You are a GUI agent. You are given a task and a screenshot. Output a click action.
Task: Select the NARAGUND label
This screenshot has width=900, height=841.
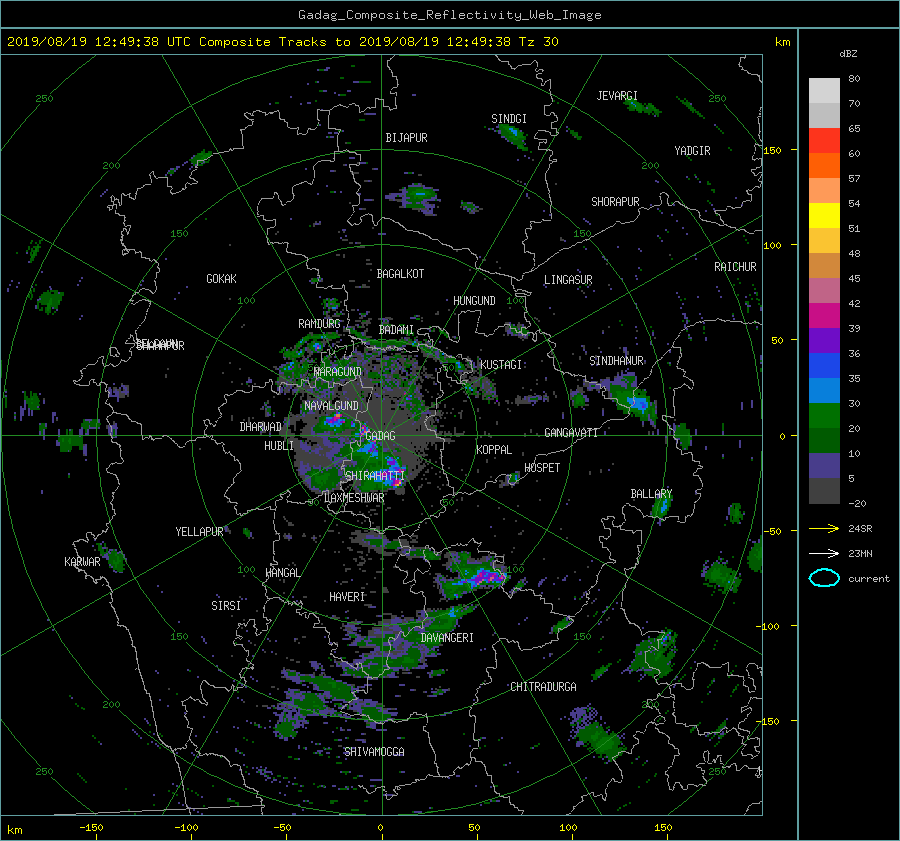coord(338,371)
